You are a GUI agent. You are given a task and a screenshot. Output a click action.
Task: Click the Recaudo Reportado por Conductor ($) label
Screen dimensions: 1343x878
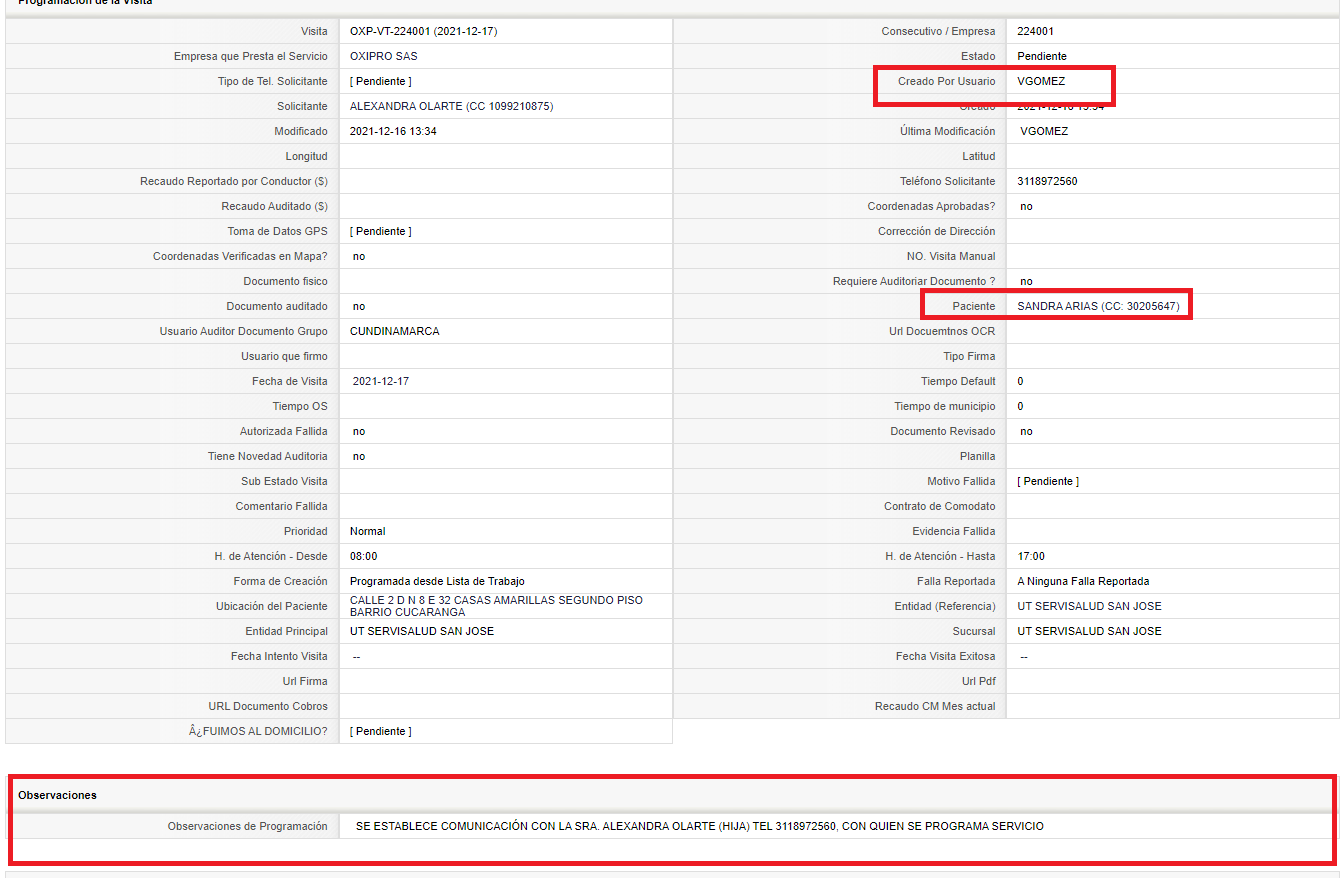(x=234, y=181)
